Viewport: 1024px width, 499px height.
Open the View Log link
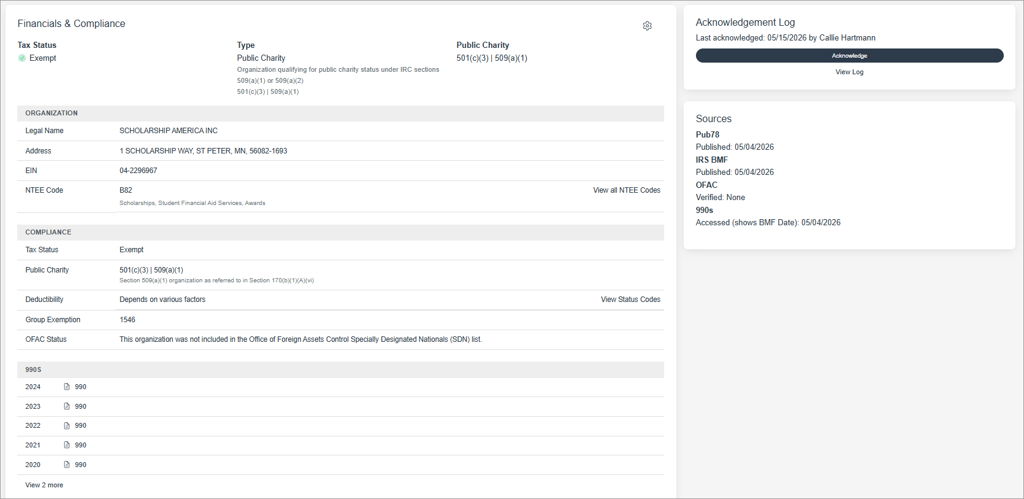pyautogui.click(x=849, y=72)
